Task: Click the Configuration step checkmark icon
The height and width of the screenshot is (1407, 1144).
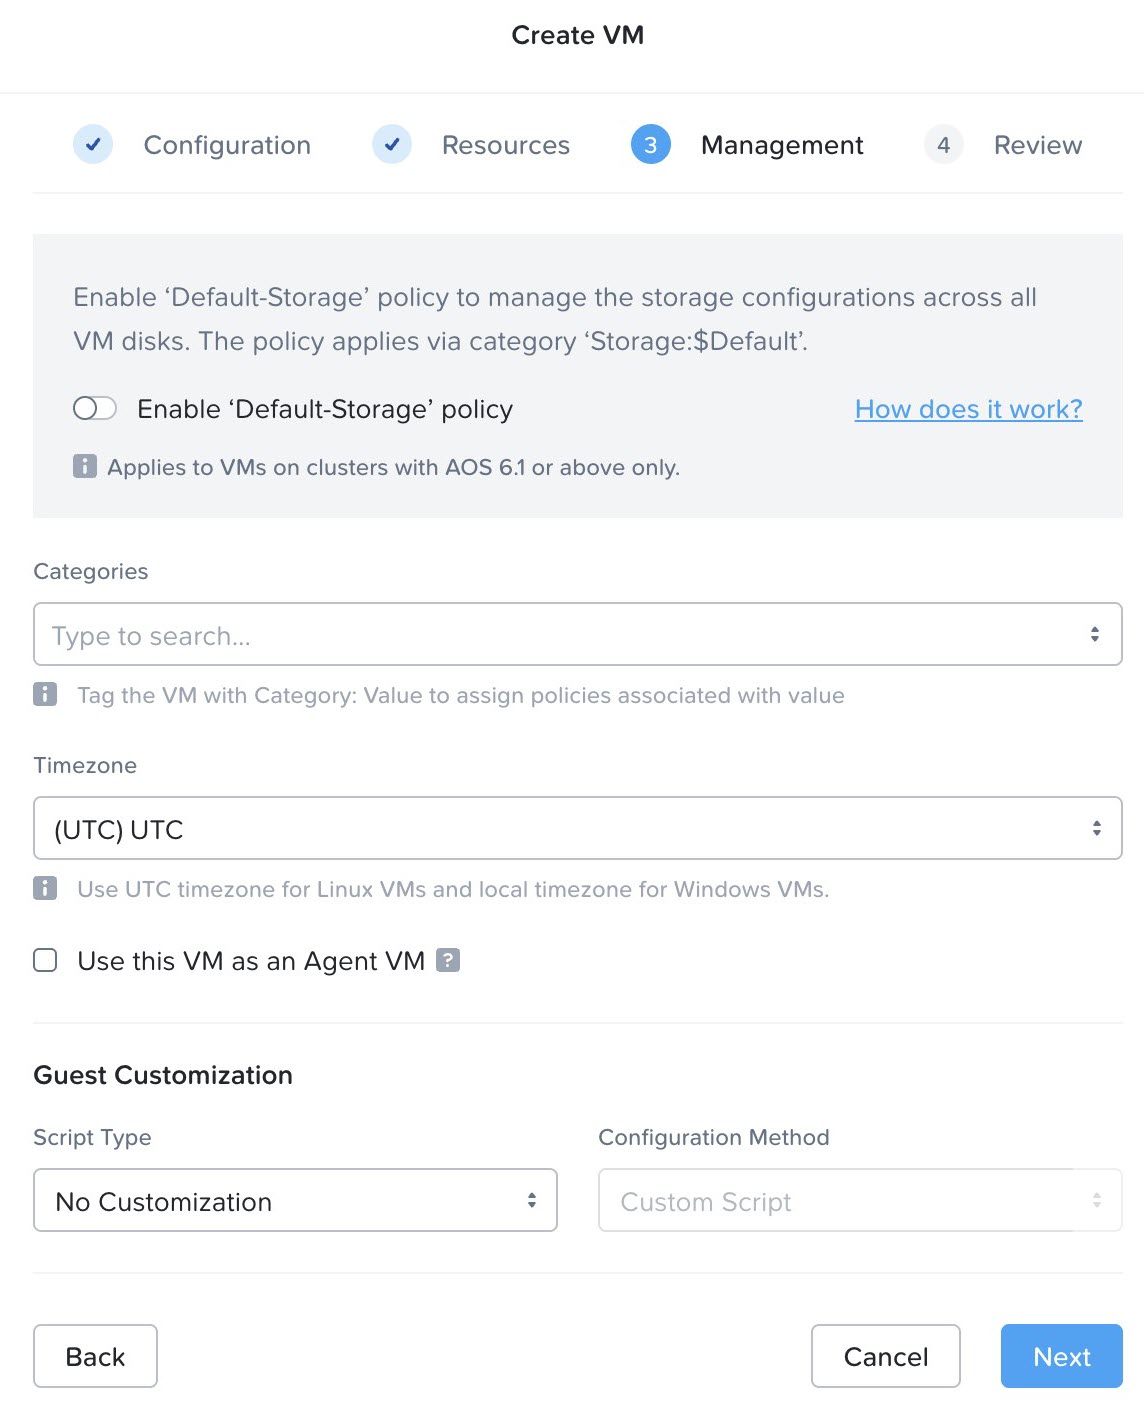Action: click(x=93, y=144)
